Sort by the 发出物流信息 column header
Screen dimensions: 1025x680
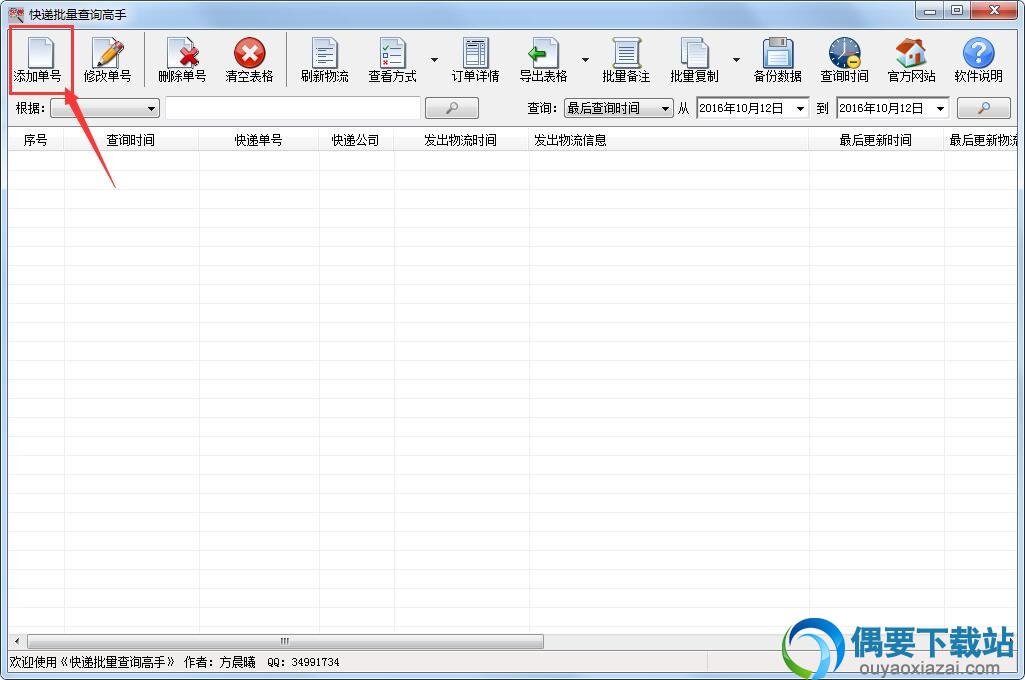tap(669, 140)
